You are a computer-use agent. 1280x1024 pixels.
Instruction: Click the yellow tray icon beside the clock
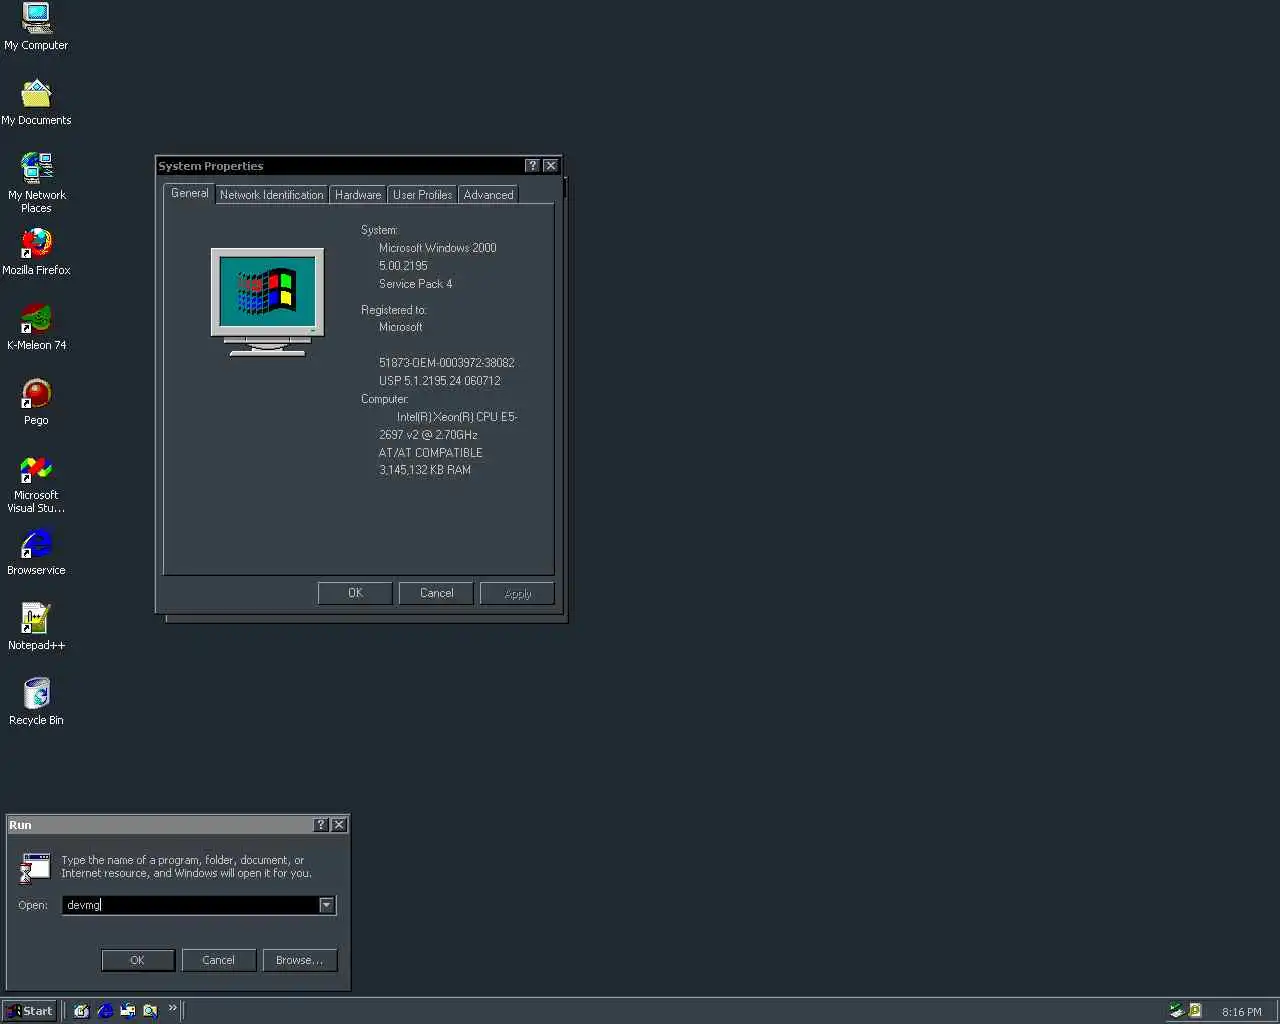pyautogui.click(x=1195, y=1011)
